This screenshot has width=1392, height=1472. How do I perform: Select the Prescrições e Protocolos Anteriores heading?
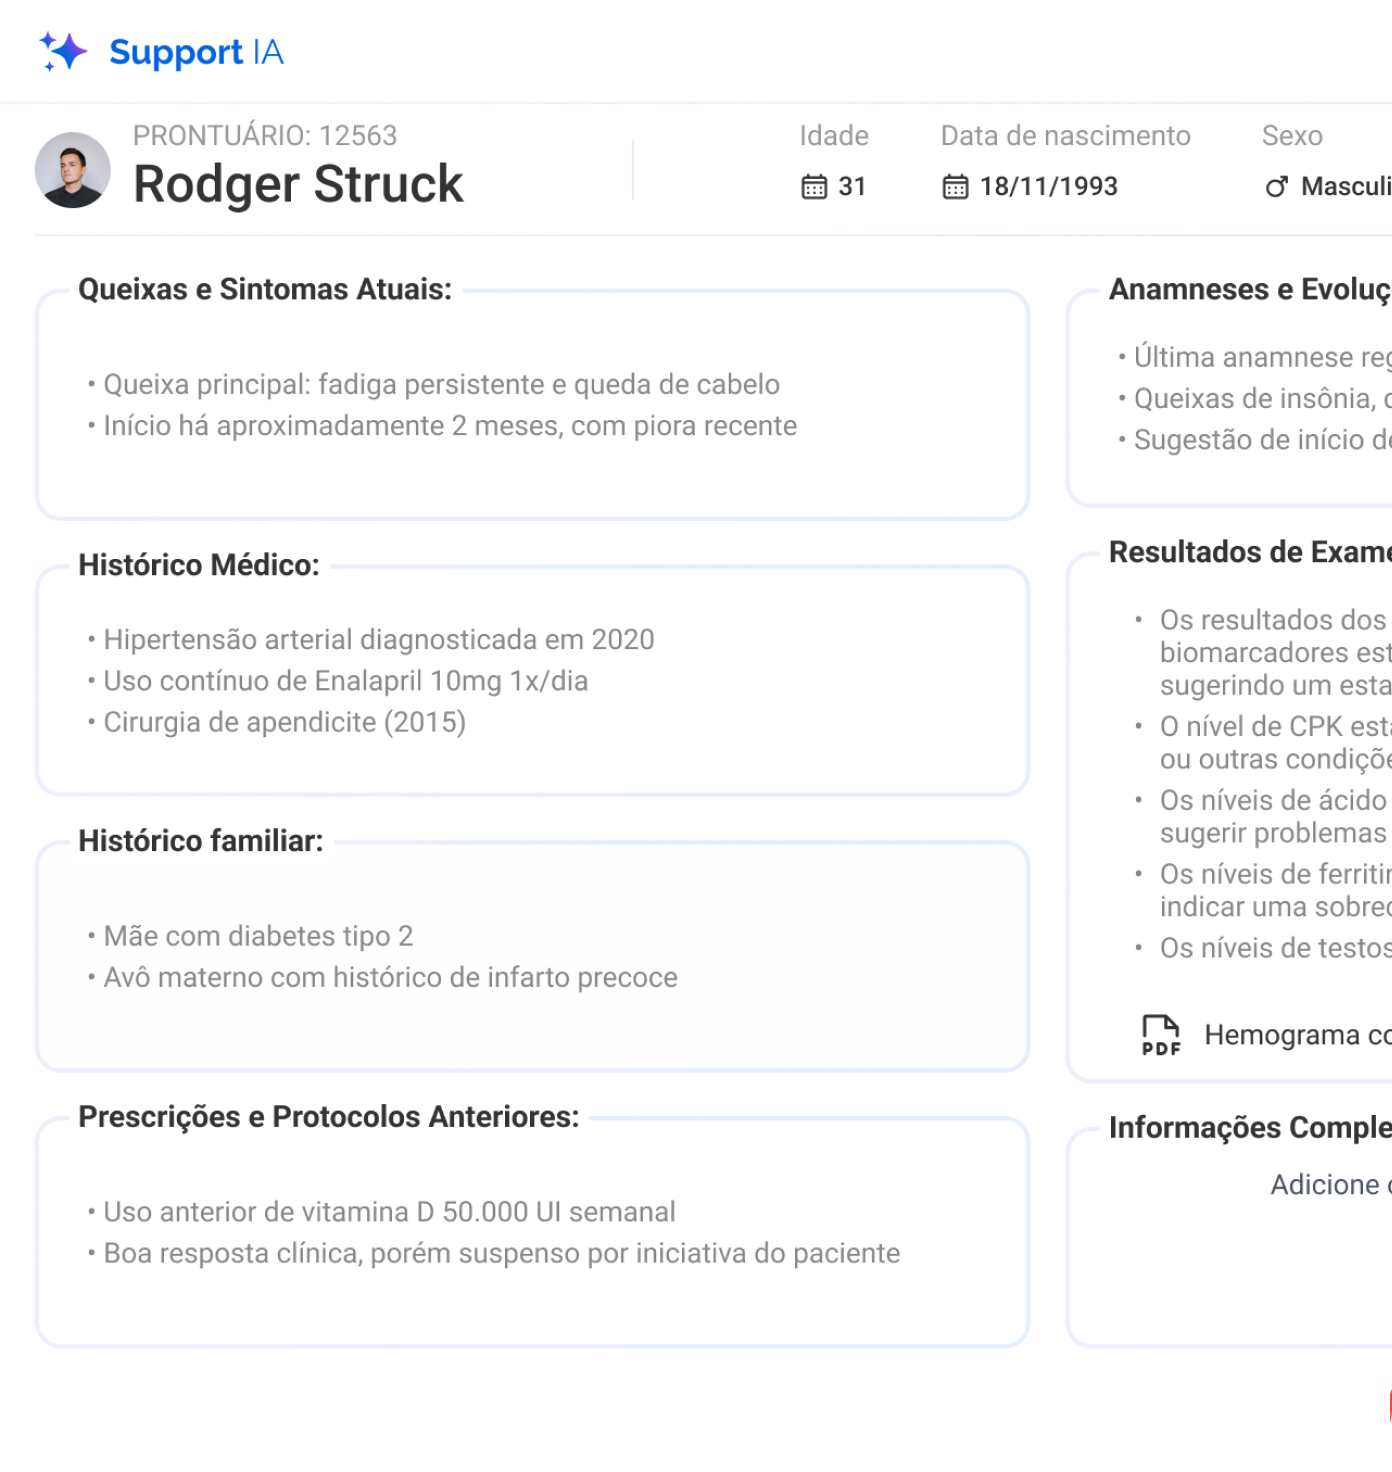coord(329,1117)
